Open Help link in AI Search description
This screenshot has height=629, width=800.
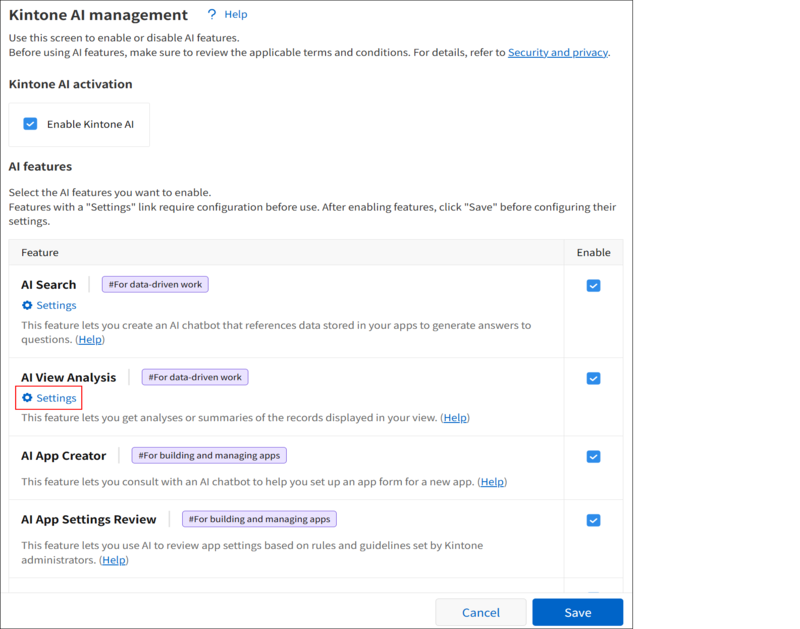pos(90,340)
